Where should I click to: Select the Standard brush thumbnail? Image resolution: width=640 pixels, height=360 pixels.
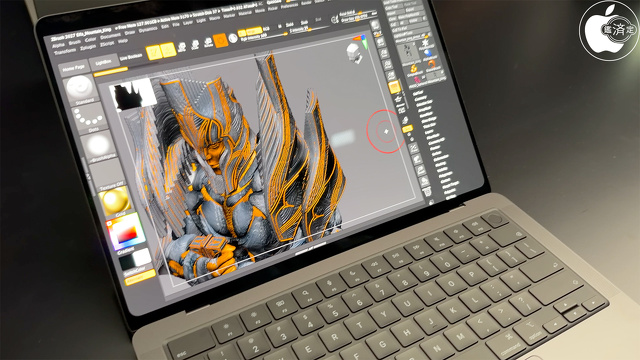point(80,89)
